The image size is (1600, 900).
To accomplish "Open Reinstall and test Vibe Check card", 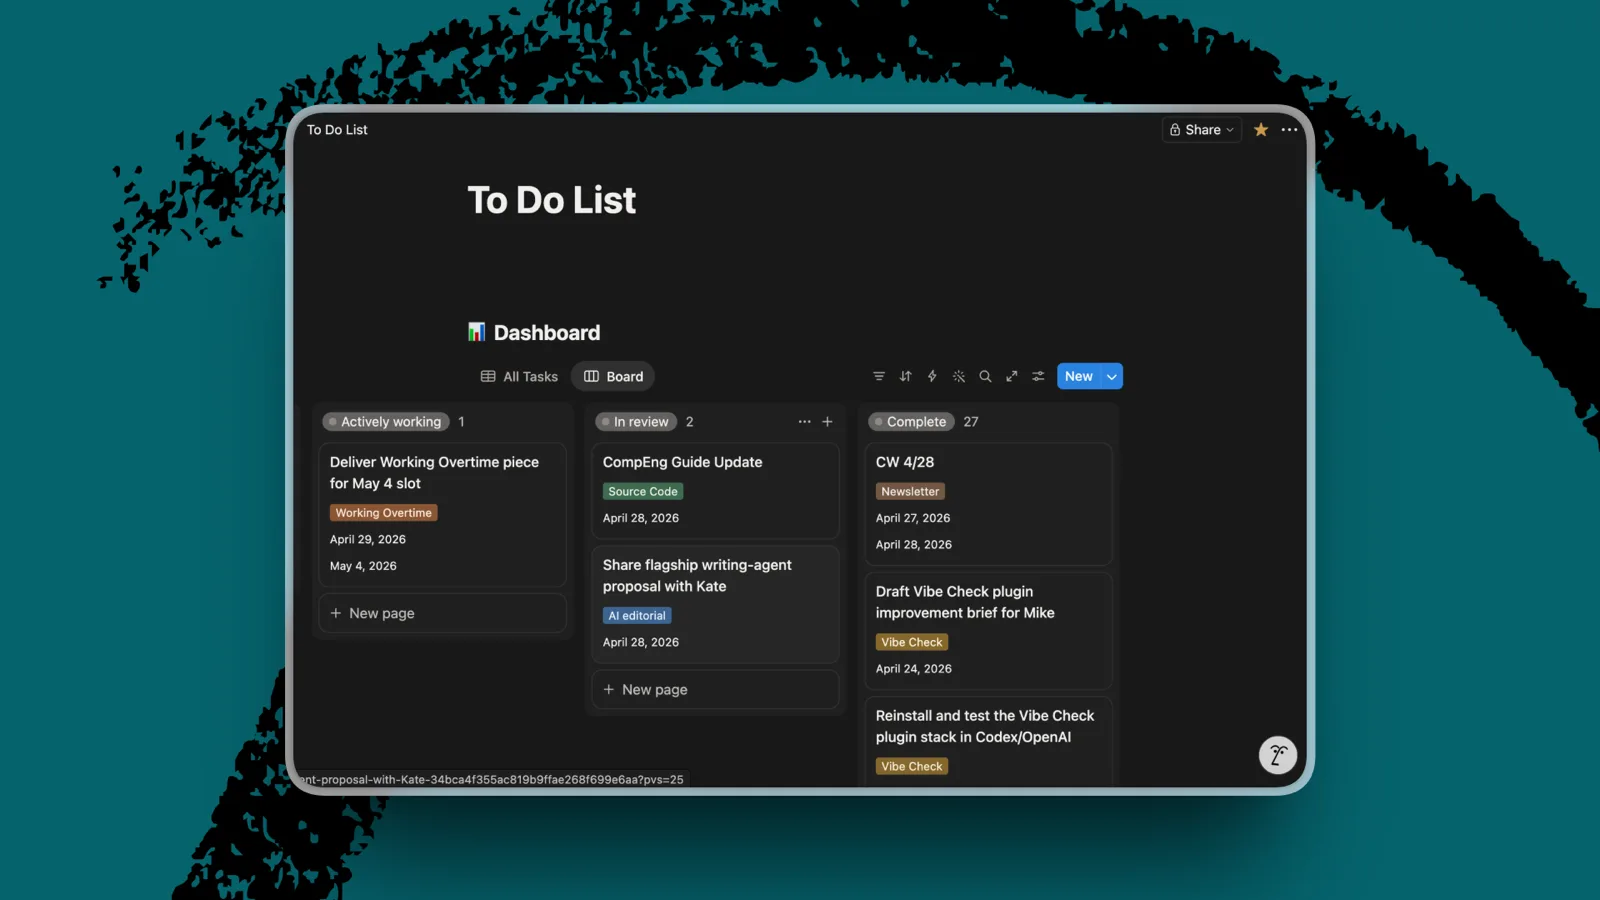I will [988, 741].
